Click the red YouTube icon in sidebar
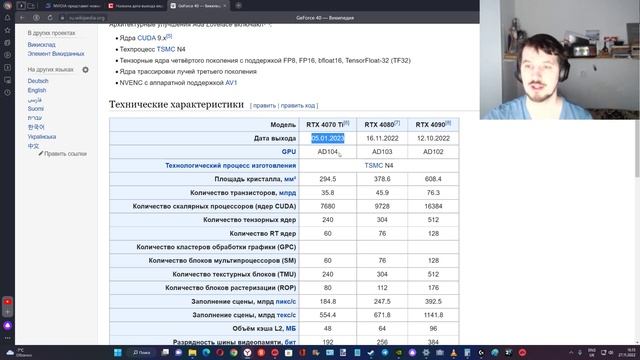The width and height of the screenshot is (640, 360). point(7,302)
